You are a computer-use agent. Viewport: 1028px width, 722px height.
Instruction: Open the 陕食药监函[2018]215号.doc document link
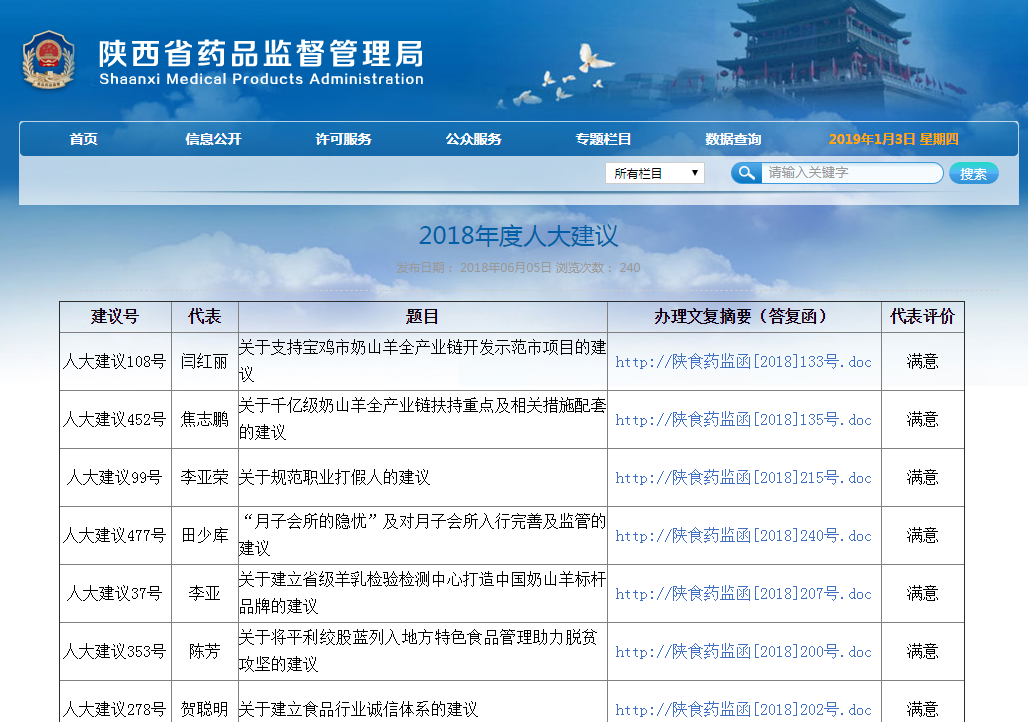743,478
